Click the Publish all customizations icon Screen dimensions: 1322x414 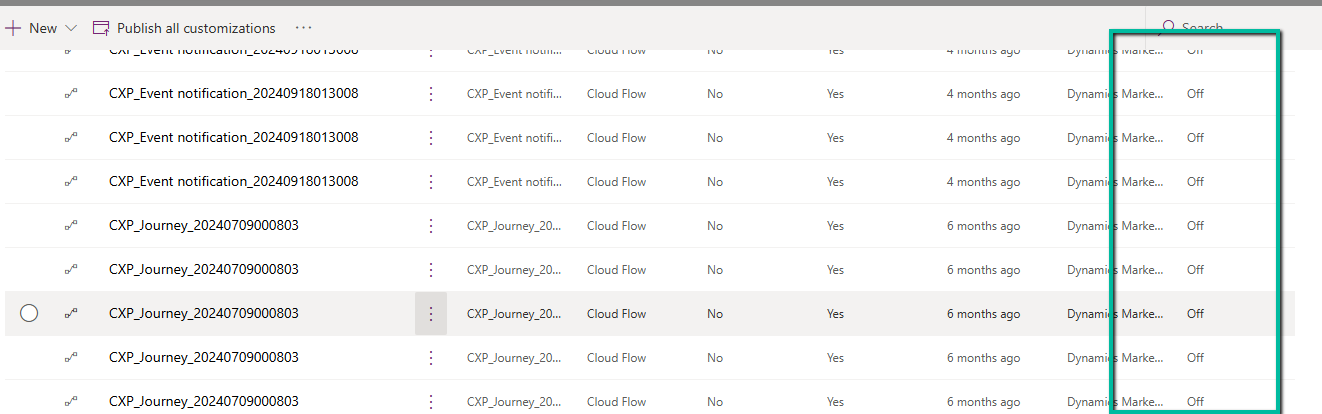(x=101, y=28)
